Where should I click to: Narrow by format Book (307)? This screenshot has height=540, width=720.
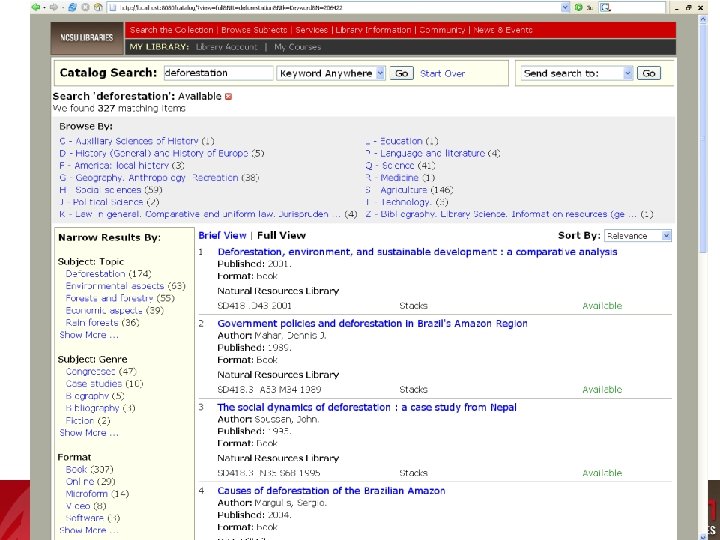point(90,469)
